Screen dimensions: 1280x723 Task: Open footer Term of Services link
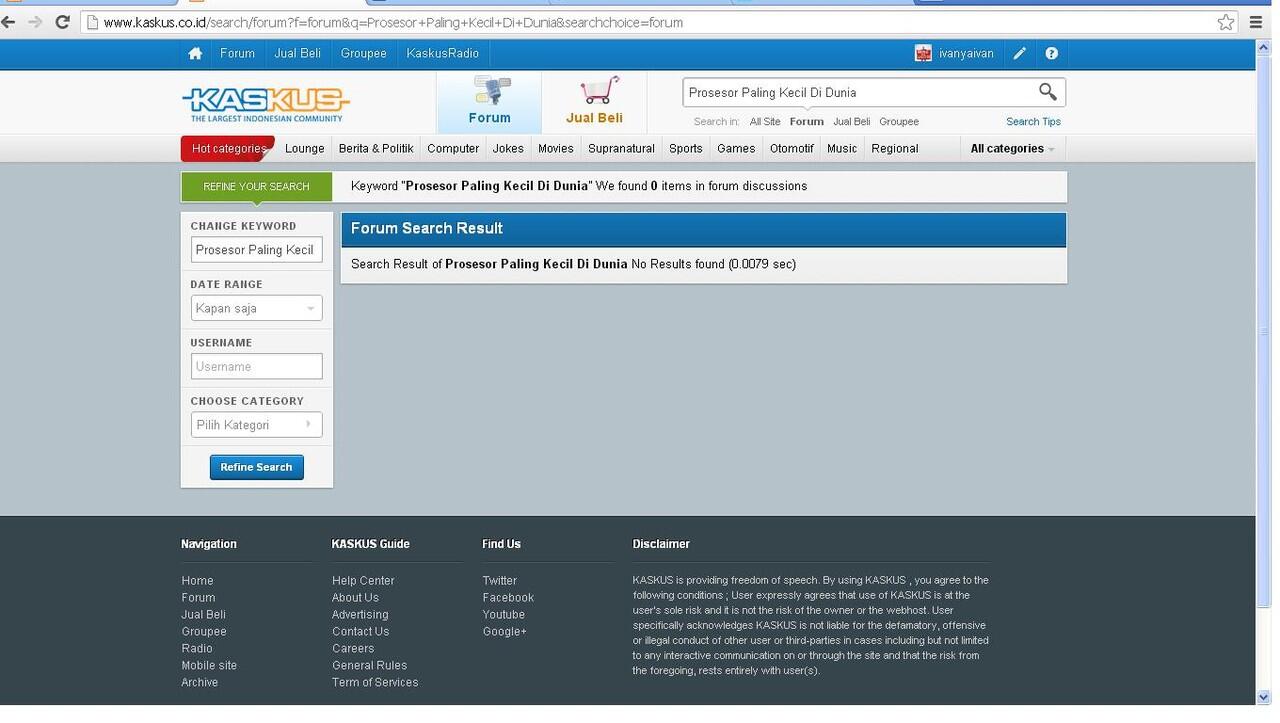tap(375, 683)
